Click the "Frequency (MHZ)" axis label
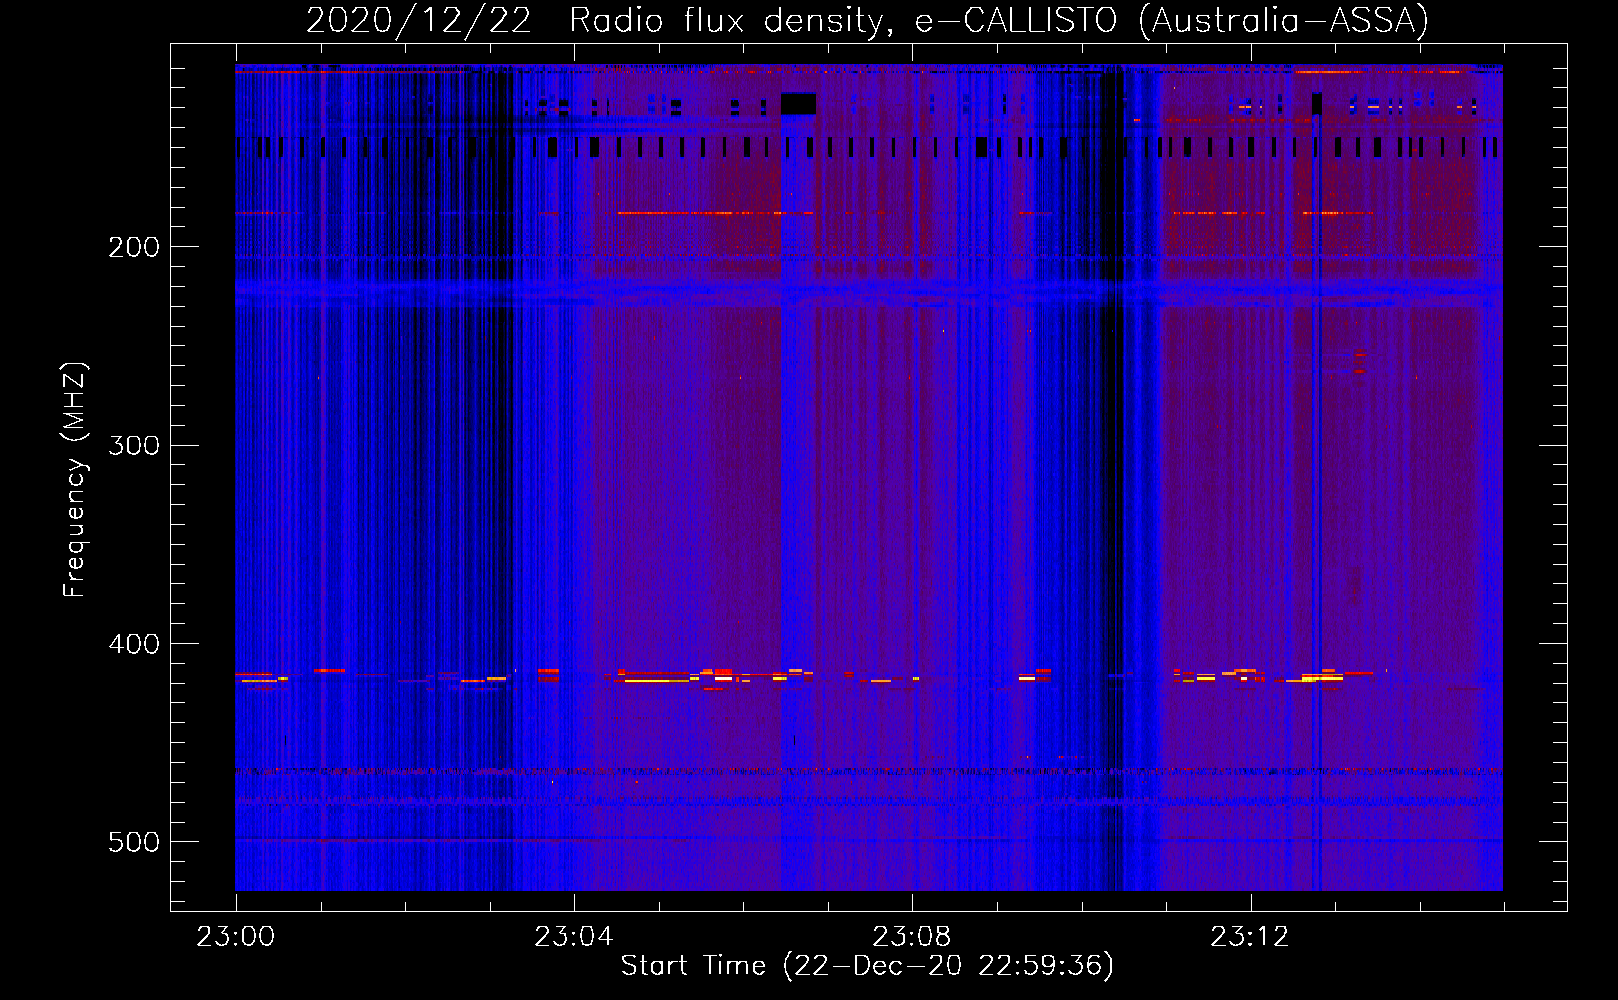 pos(75,480)
